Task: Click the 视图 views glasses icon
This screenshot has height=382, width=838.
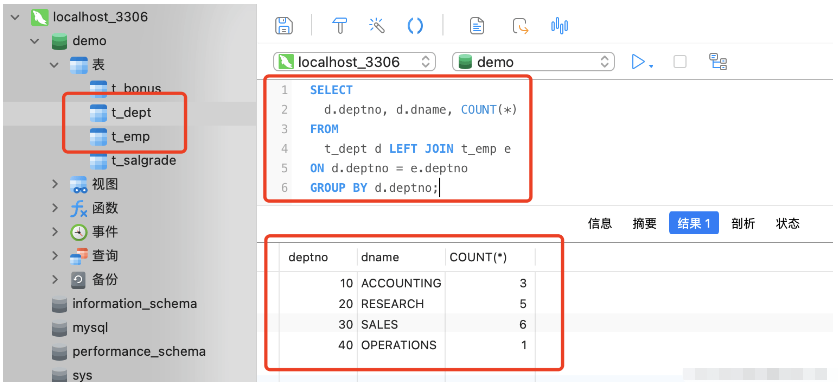Action: (79, 184)
